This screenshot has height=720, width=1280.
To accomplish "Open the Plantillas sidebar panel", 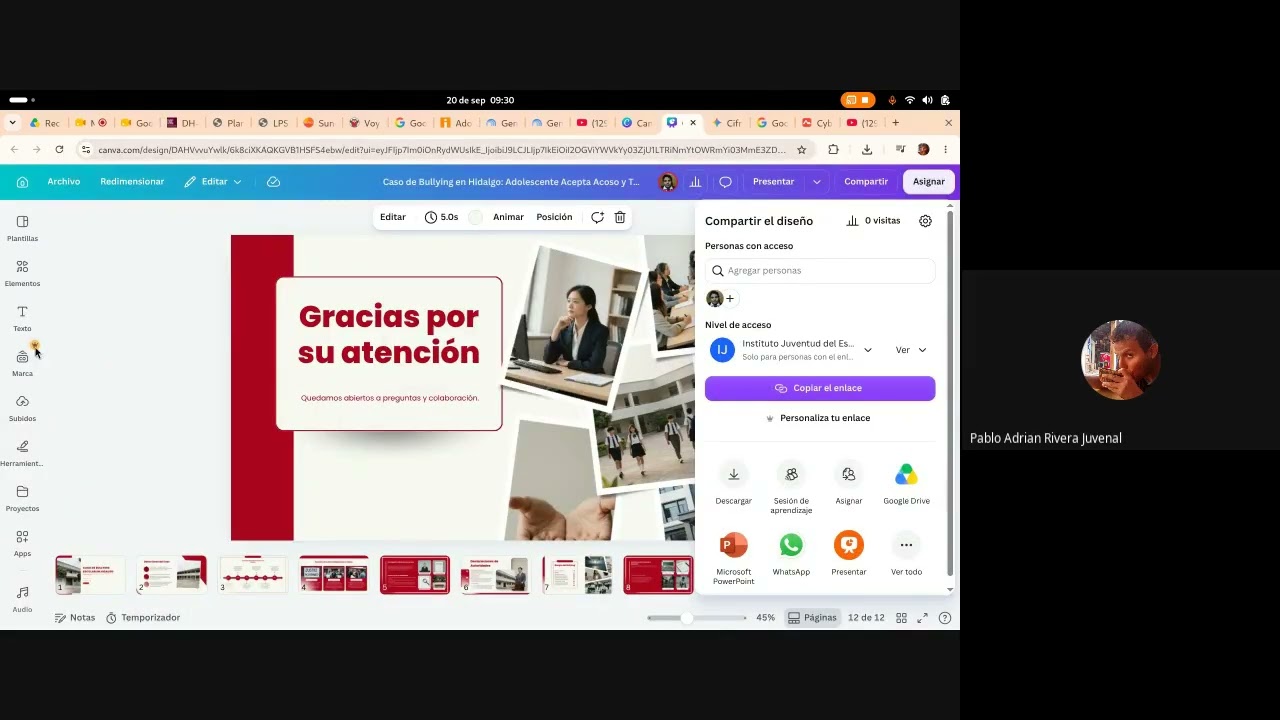I will [22, 228].
